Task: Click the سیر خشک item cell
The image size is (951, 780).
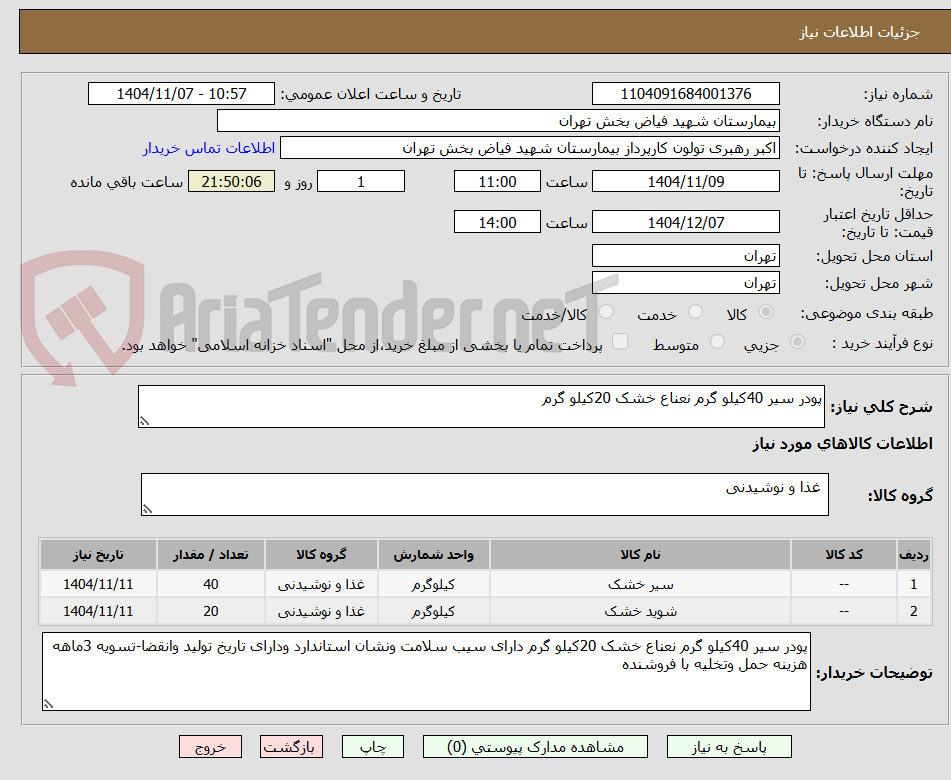Action: click(x=640, y=584)
